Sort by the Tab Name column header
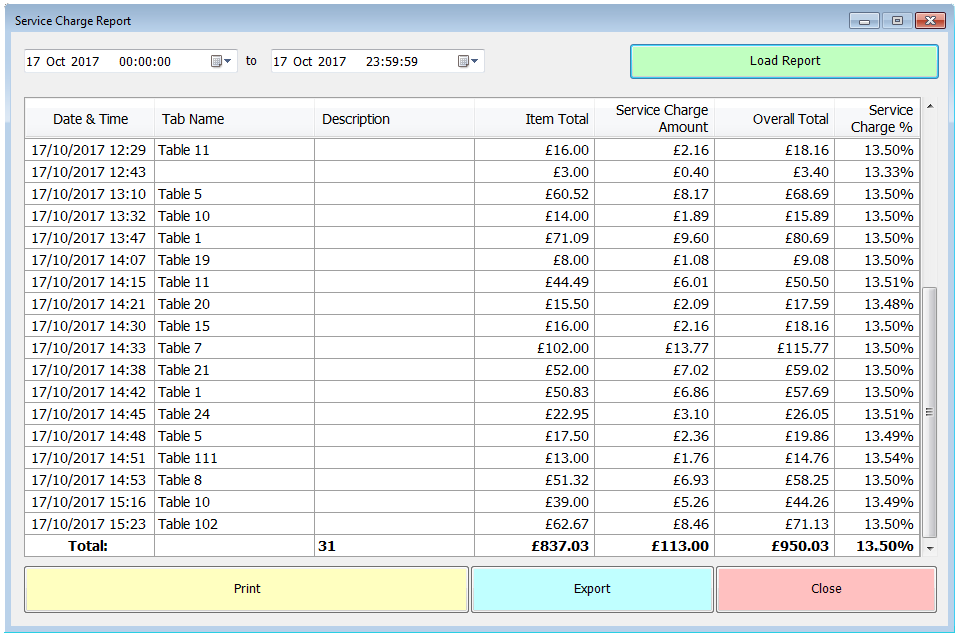 [x=234, y=119]
